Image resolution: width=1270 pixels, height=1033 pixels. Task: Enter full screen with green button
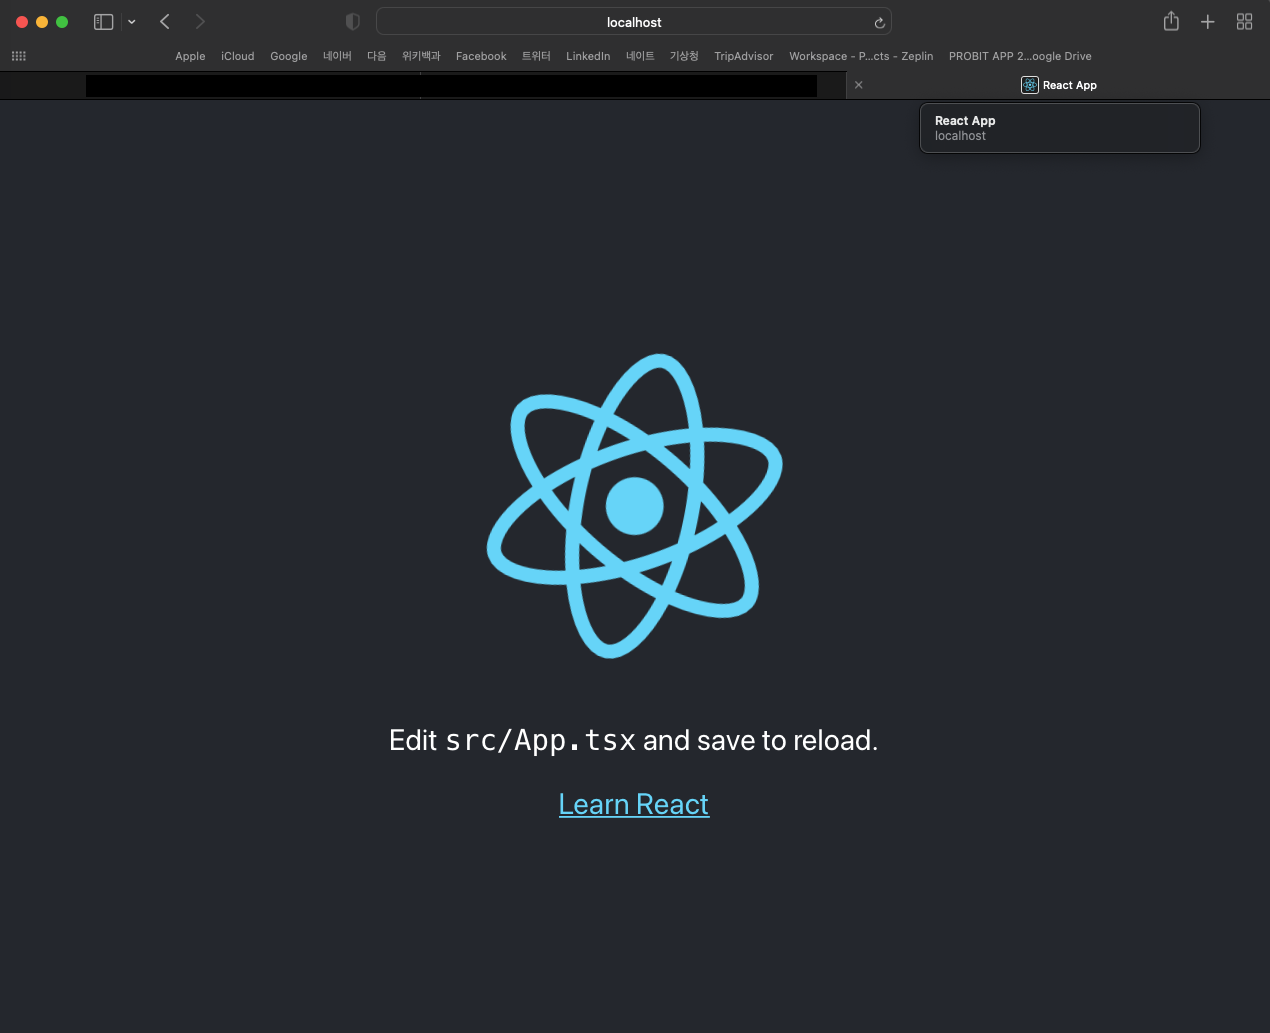[x=62, y=22]
